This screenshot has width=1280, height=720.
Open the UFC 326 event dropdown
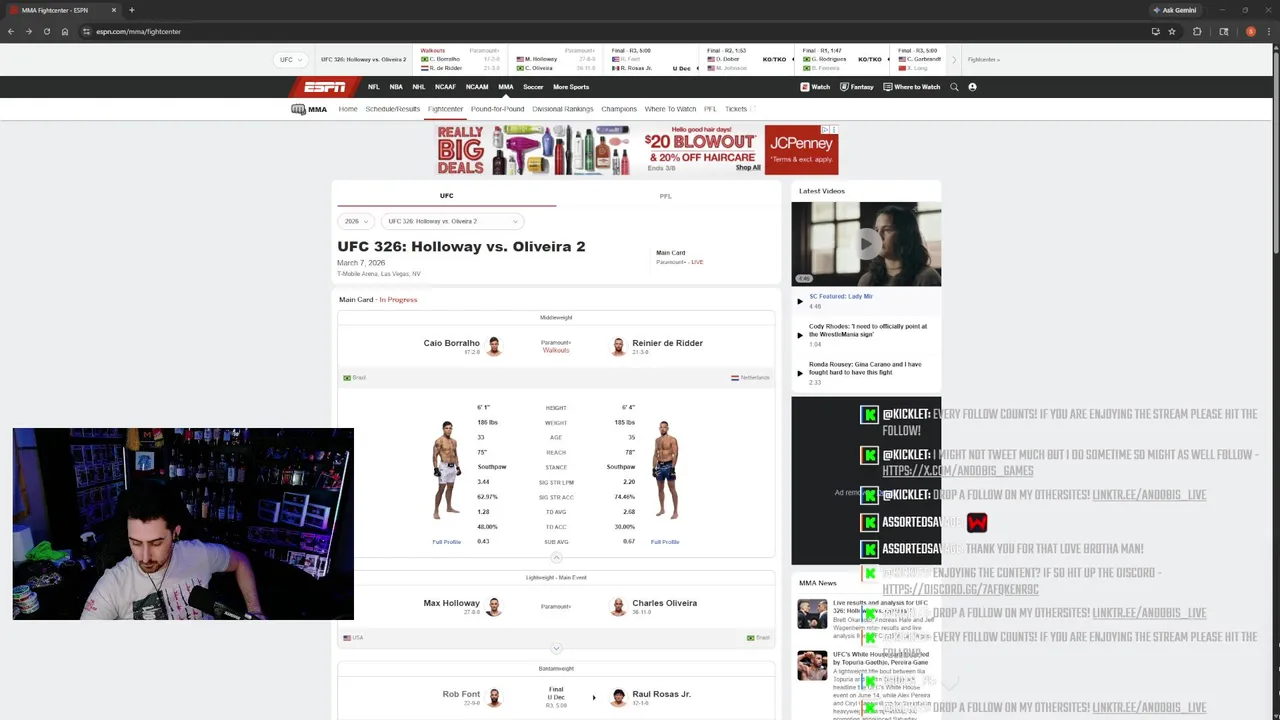[x=452, y=221]
